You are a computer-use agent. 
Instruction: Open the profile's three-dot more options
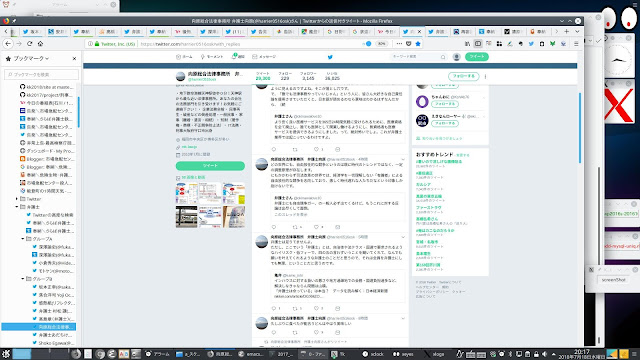click(x=485, y=76)
